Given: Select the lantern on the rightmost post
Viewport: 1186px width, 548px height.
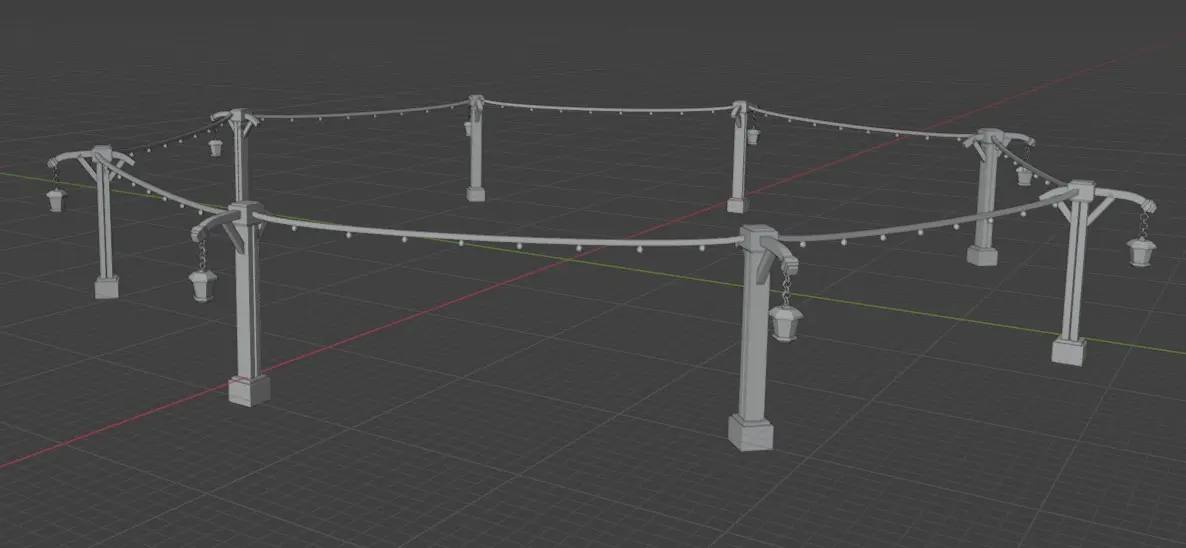Looking at the screenshot, I should pos(1141,252).
